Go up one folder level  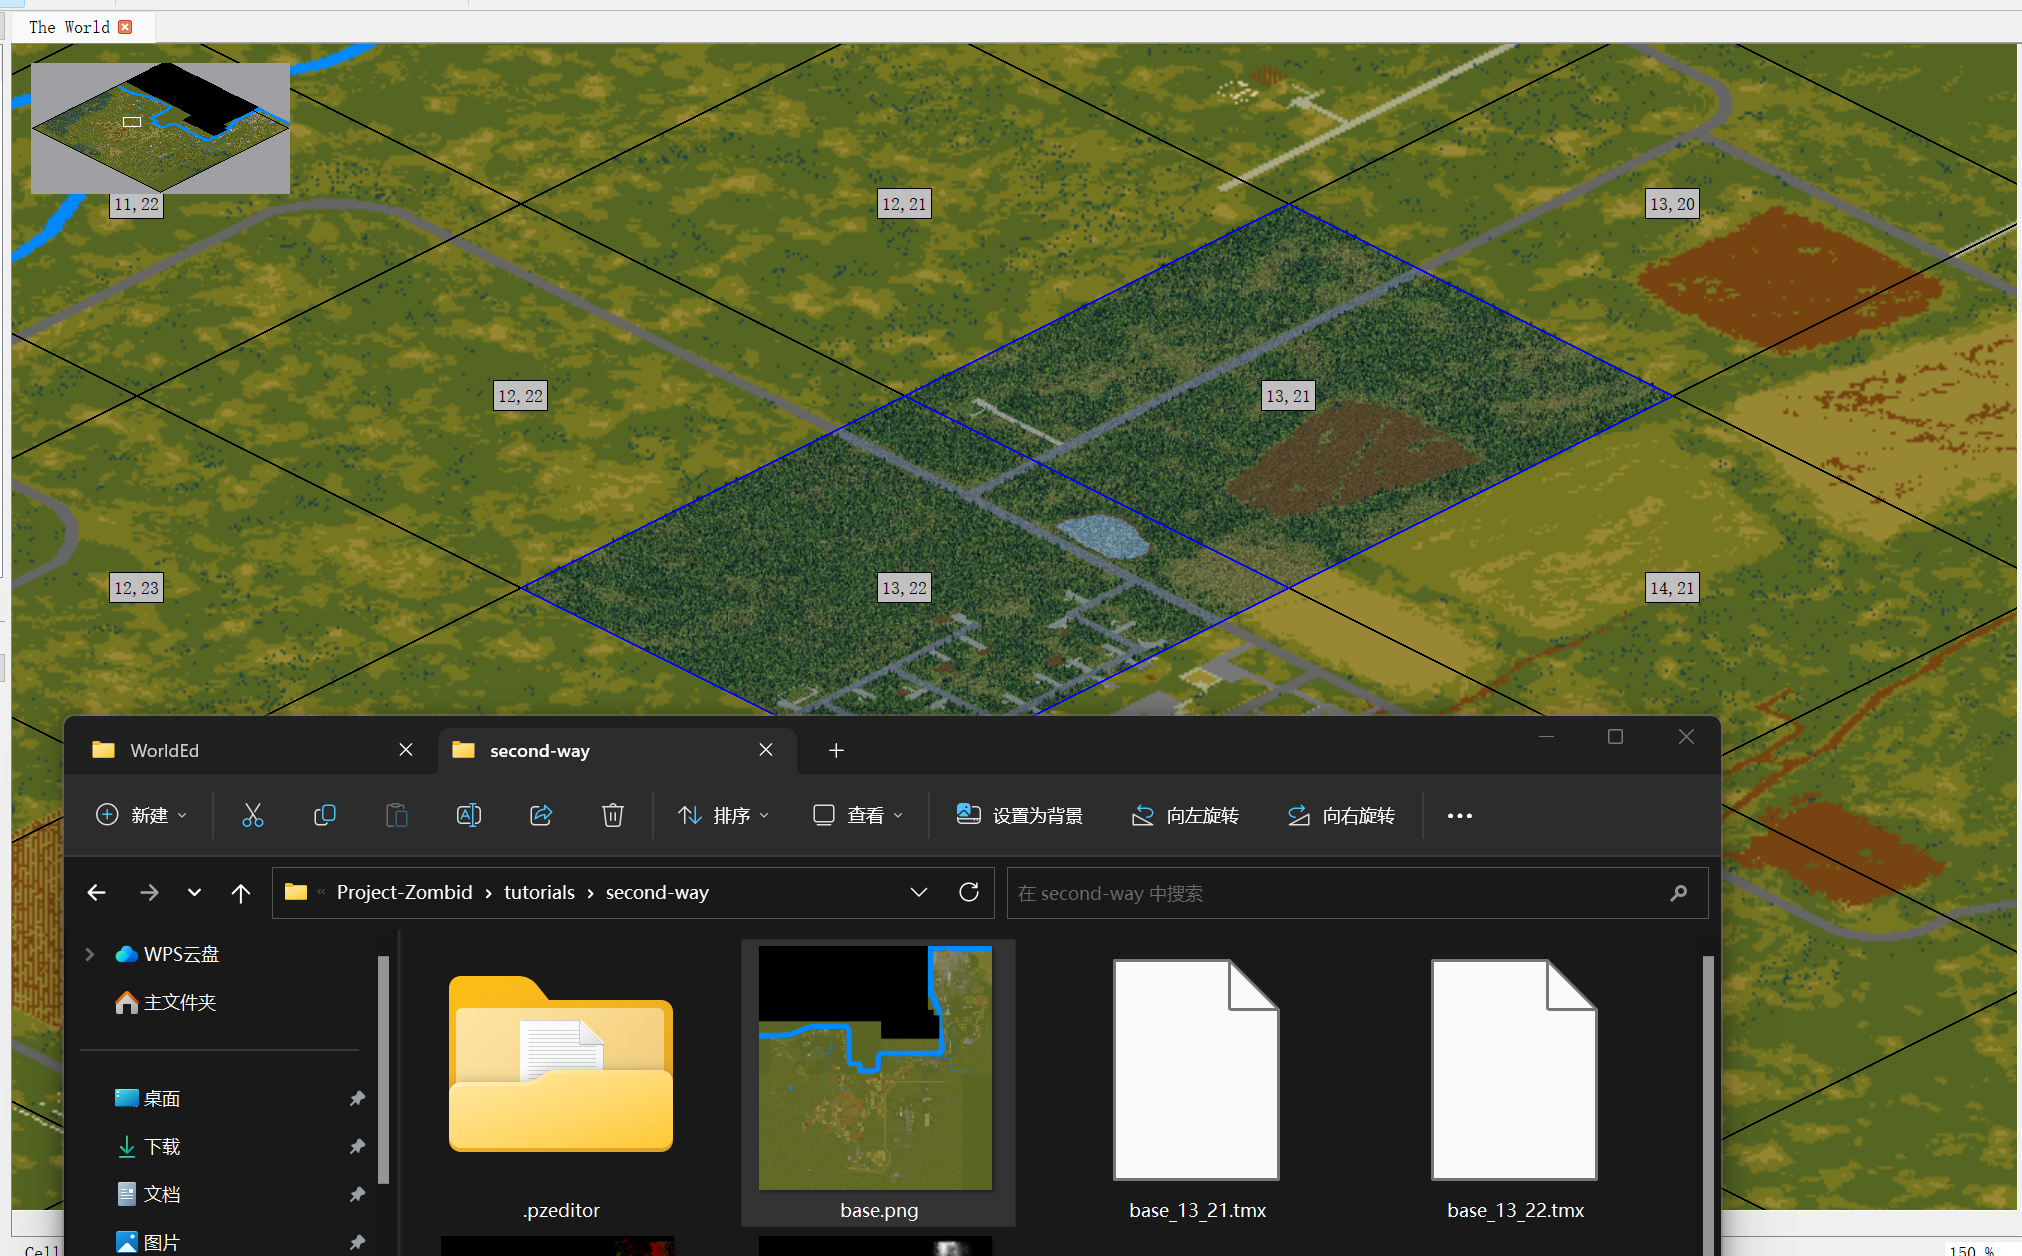click(241, 892)
